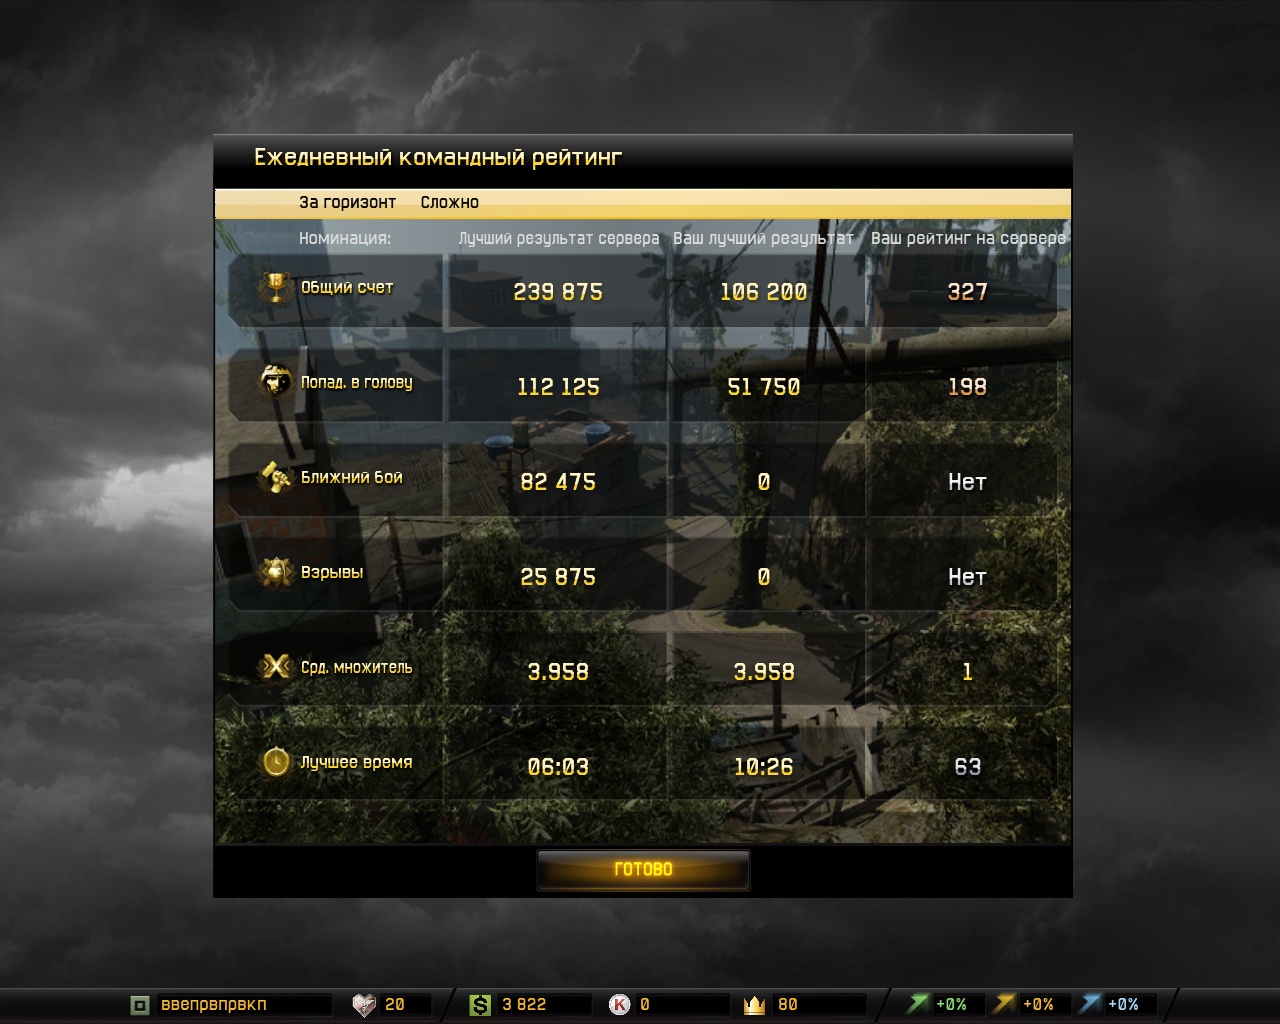This screenshot has height=1024, width=1280.
Task: Click the yellow boost arrow icon
Action: [x=1005, y=1003]
